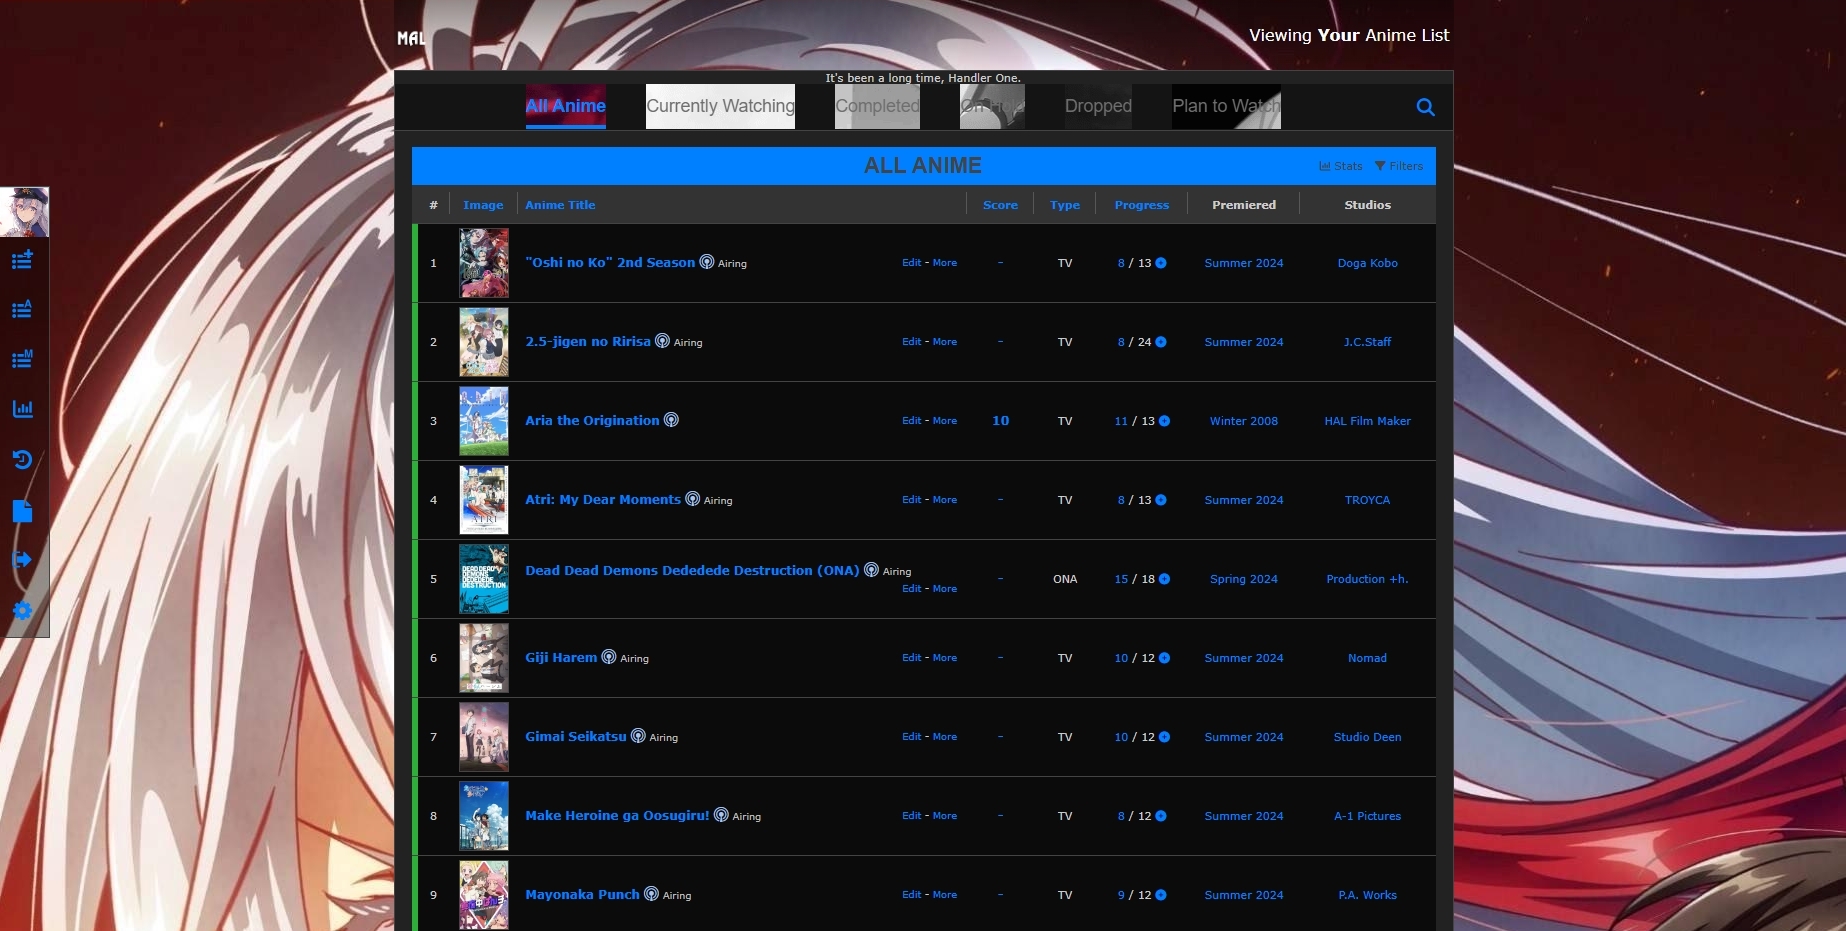Viewport: 1846px width, 931px height.
Task: Open the quick add anime list icon in the sidebar
Action: [22, 260]
